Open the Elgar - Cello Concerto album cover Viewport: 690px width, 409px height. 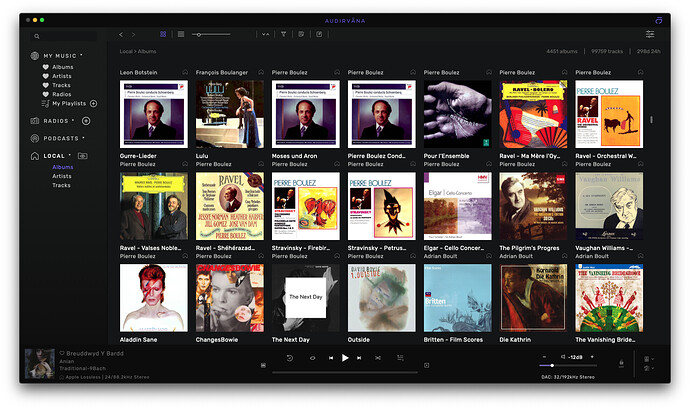(x=457, y=206)
